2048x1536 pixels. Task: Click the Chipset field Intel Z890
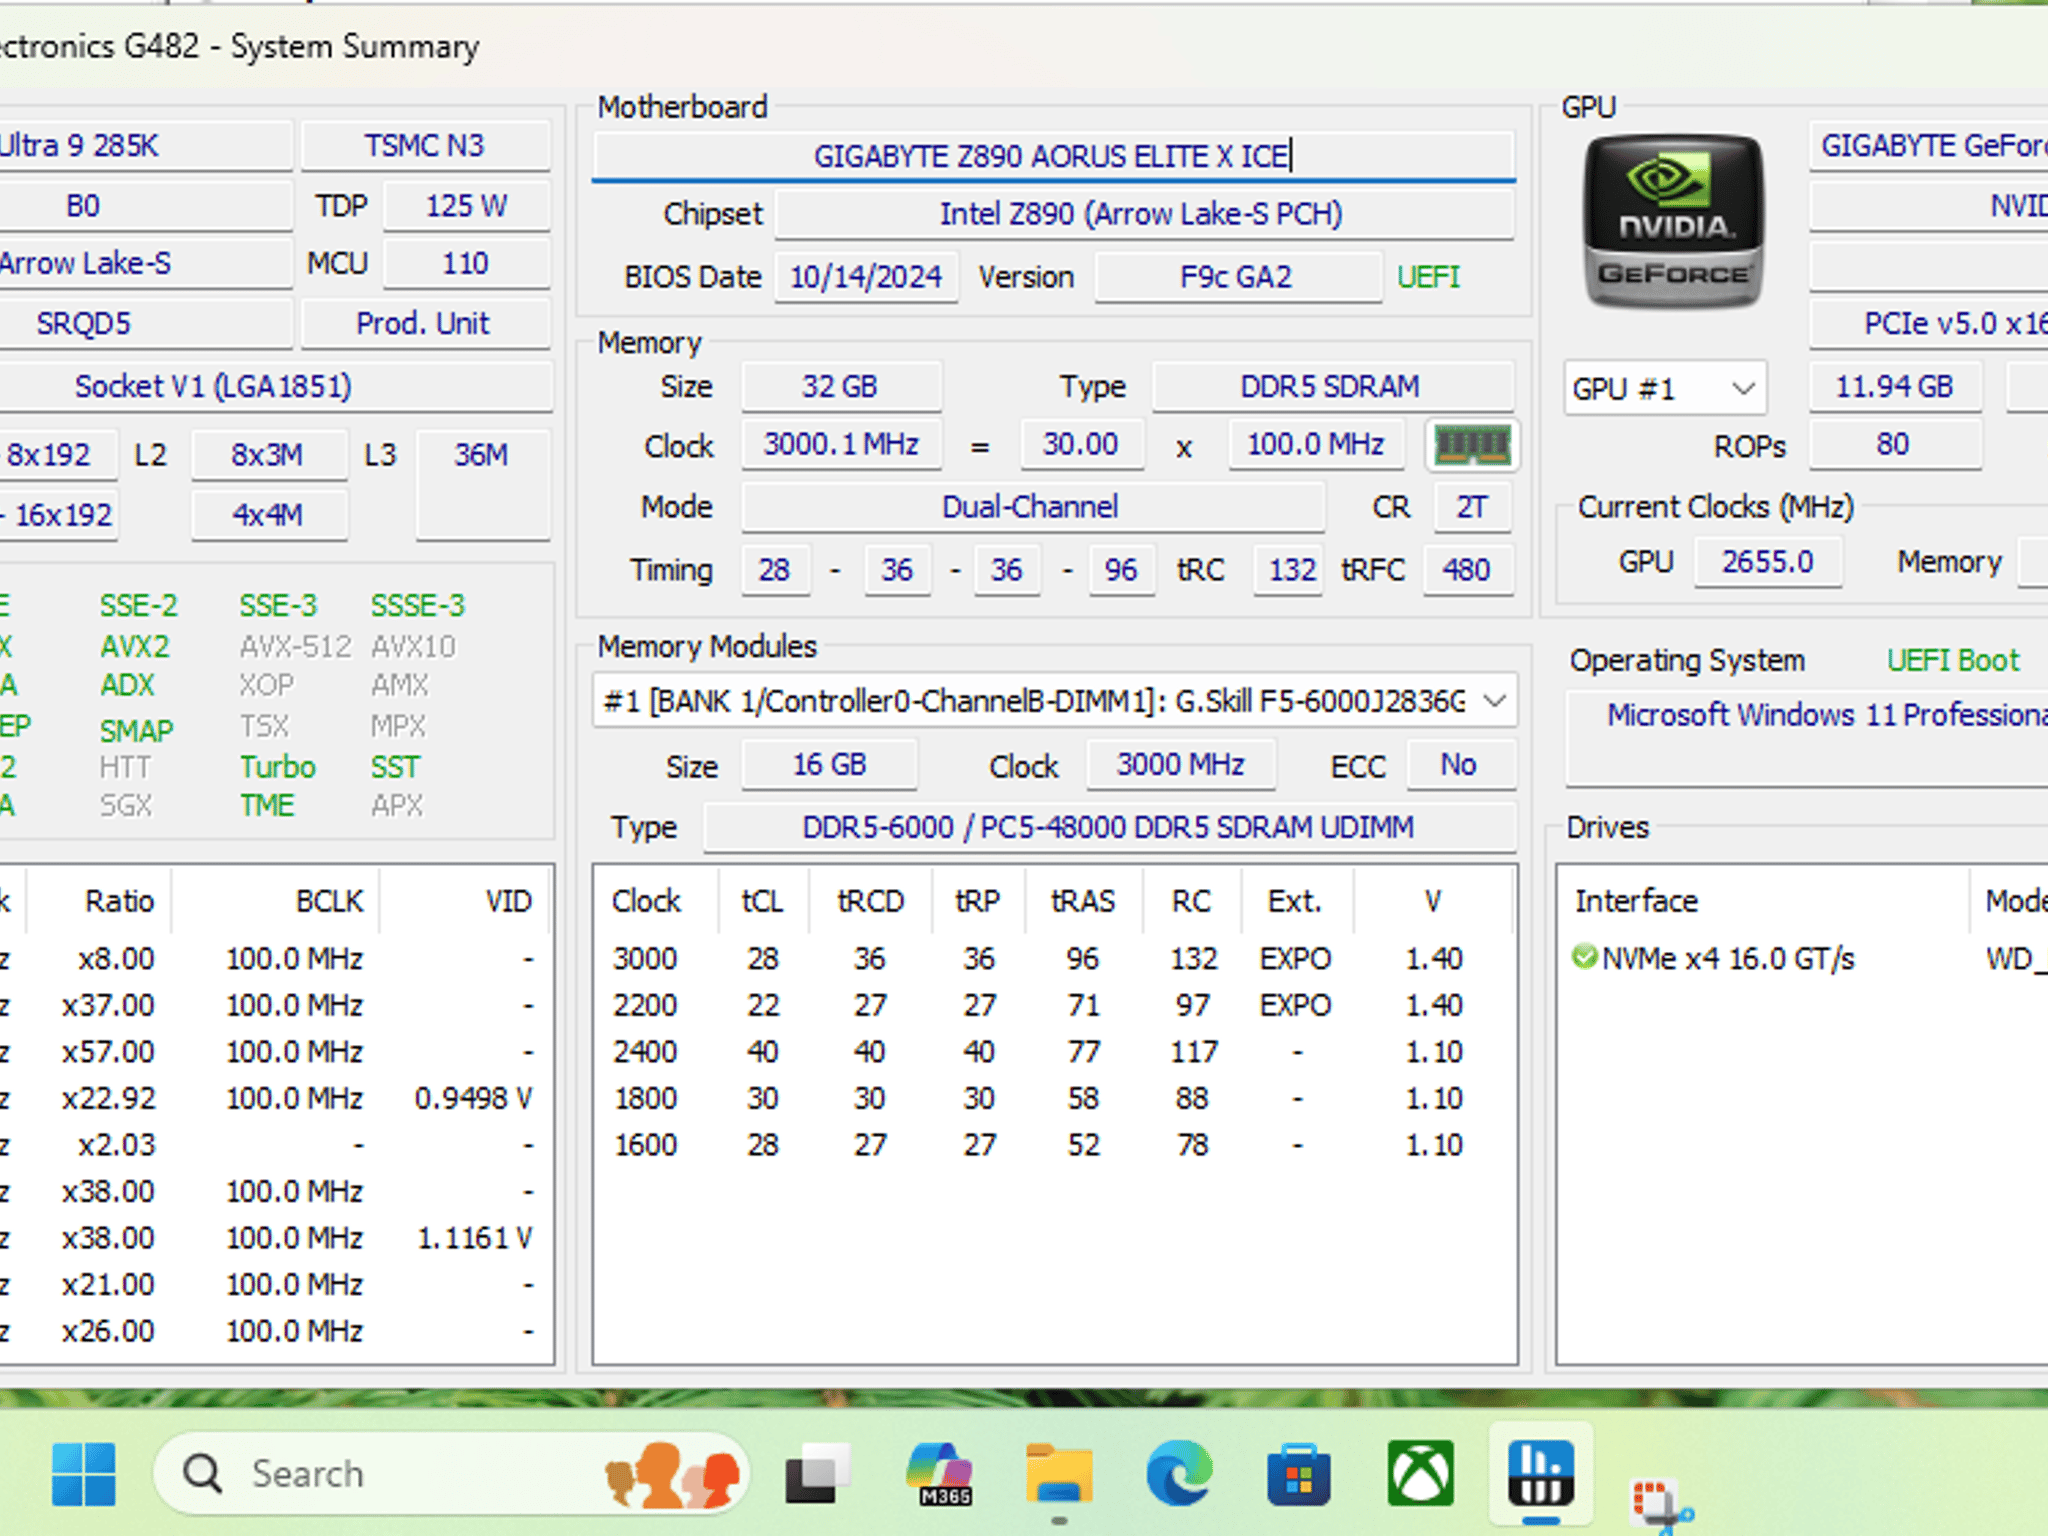tap(1143, 214)
